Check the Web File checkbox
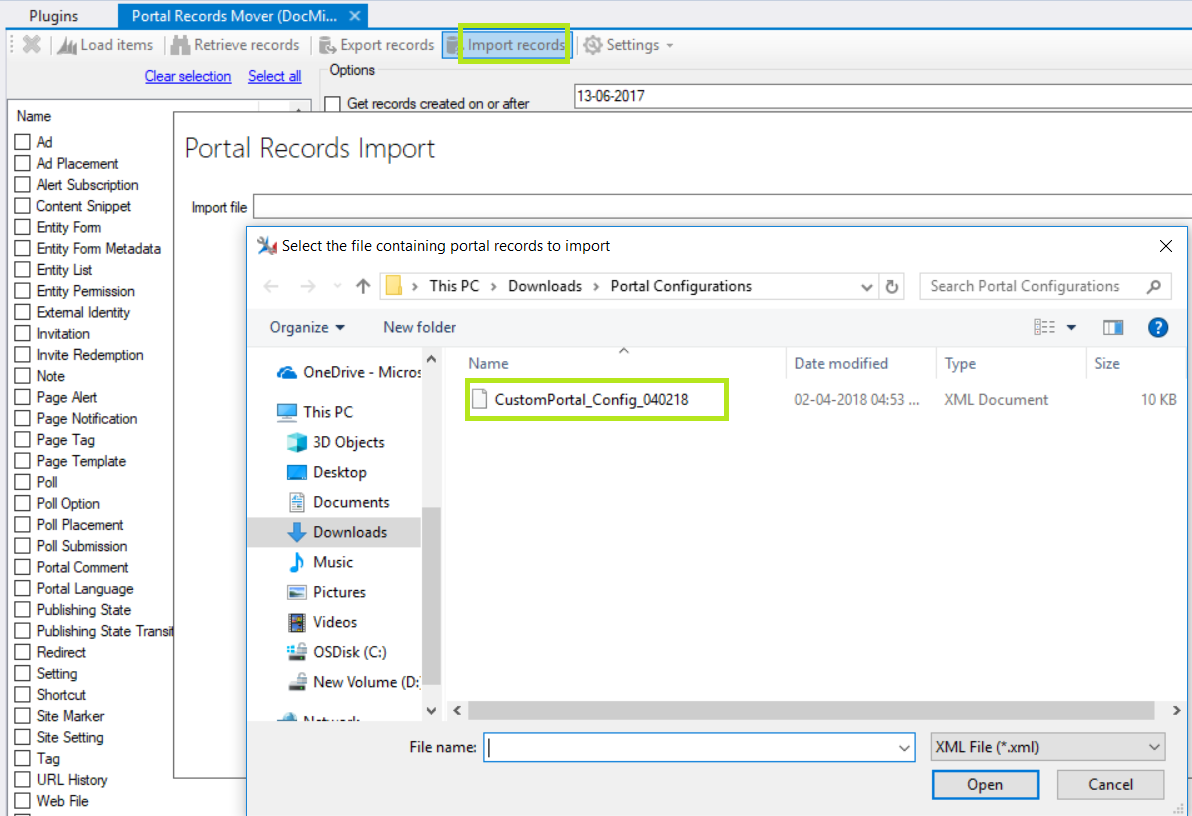Screen dimensions: 1192x816 tap(21, 800)
